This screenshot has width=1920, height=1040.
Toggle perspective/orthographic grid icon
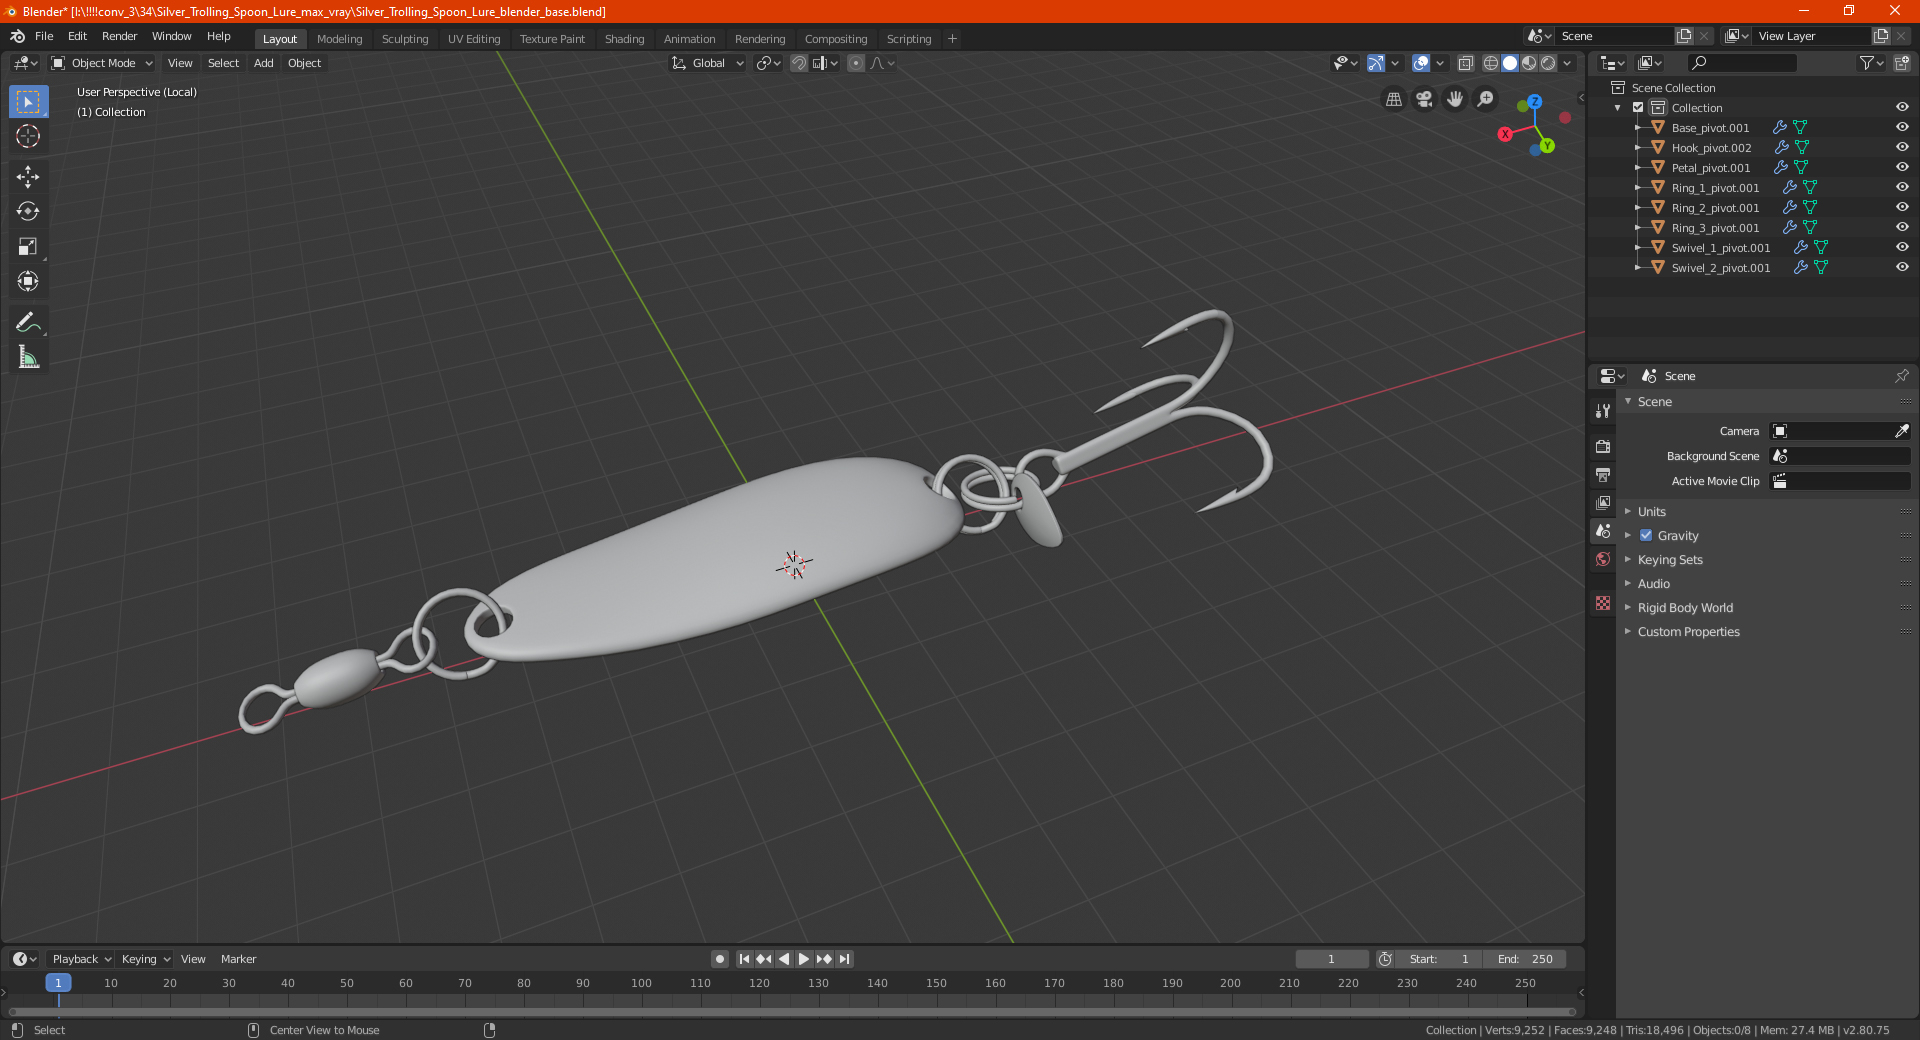(1393, 99)
